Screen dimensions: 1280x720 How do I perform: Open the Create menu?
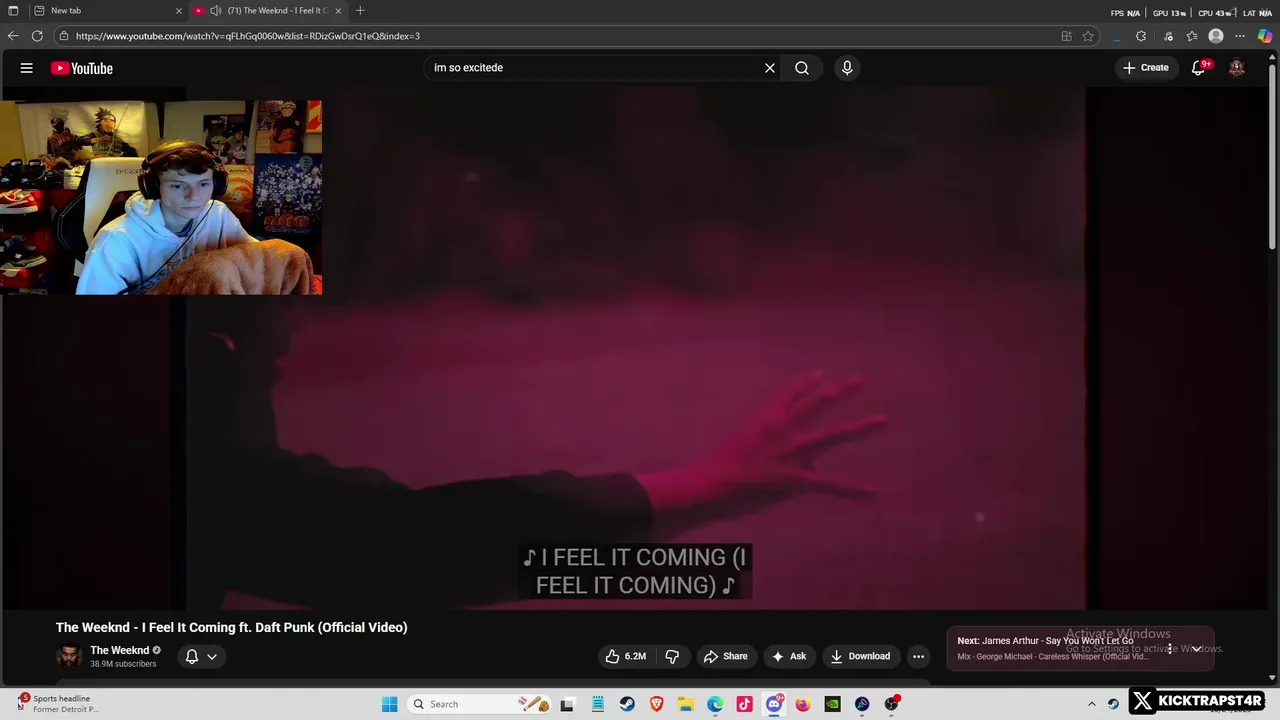pyautogui.click(x=1146, y=68)
